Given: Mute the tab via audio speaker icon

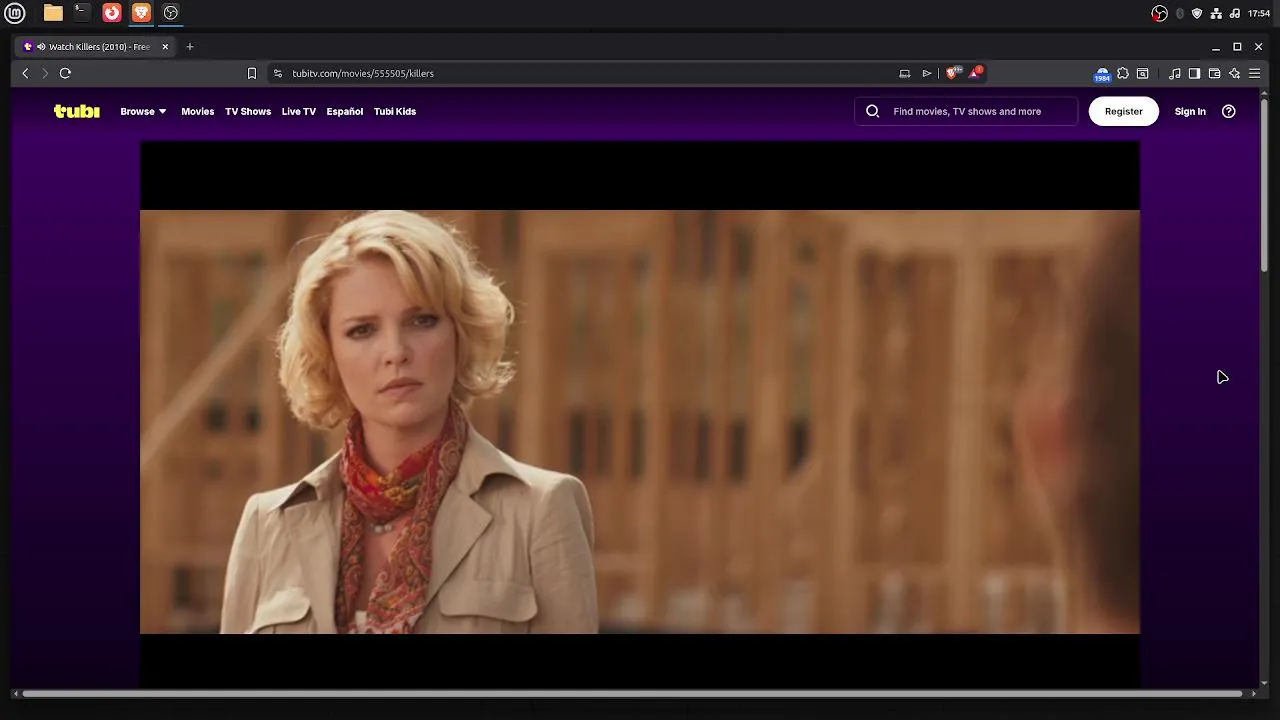Looking at the screenshot, I should [x=41, y=47].
